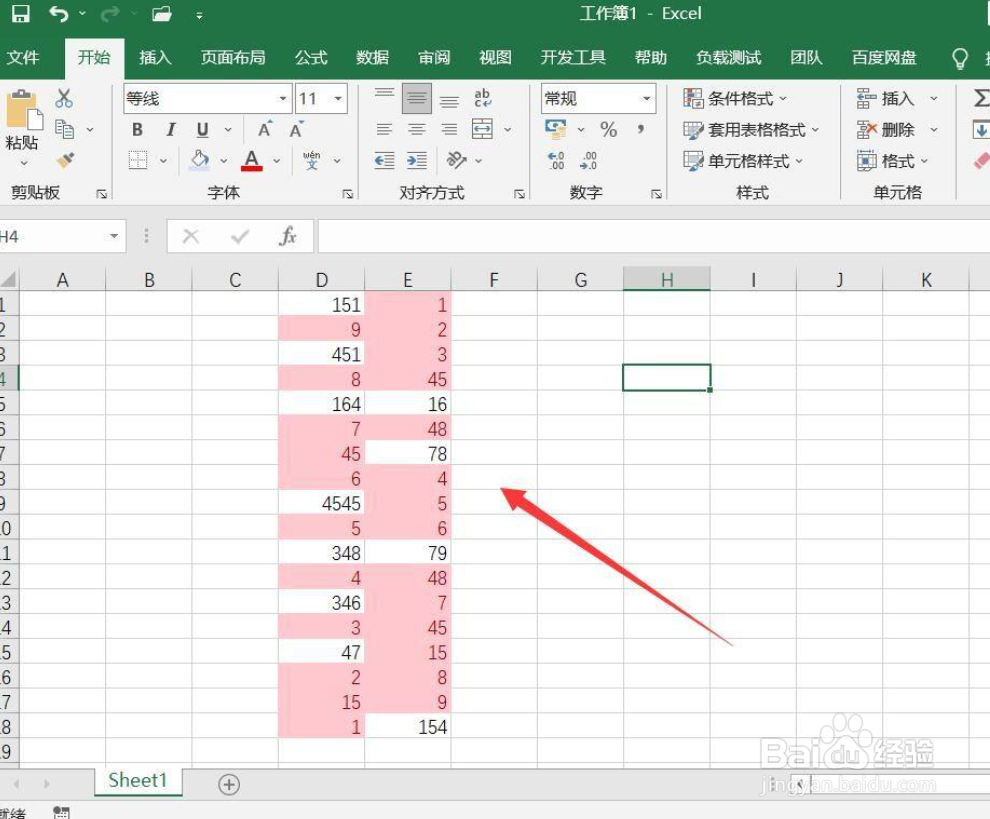This screenshot has height=819, width=990.
Task: Click the AutoSum sigma icon
Action: point(981,99)
